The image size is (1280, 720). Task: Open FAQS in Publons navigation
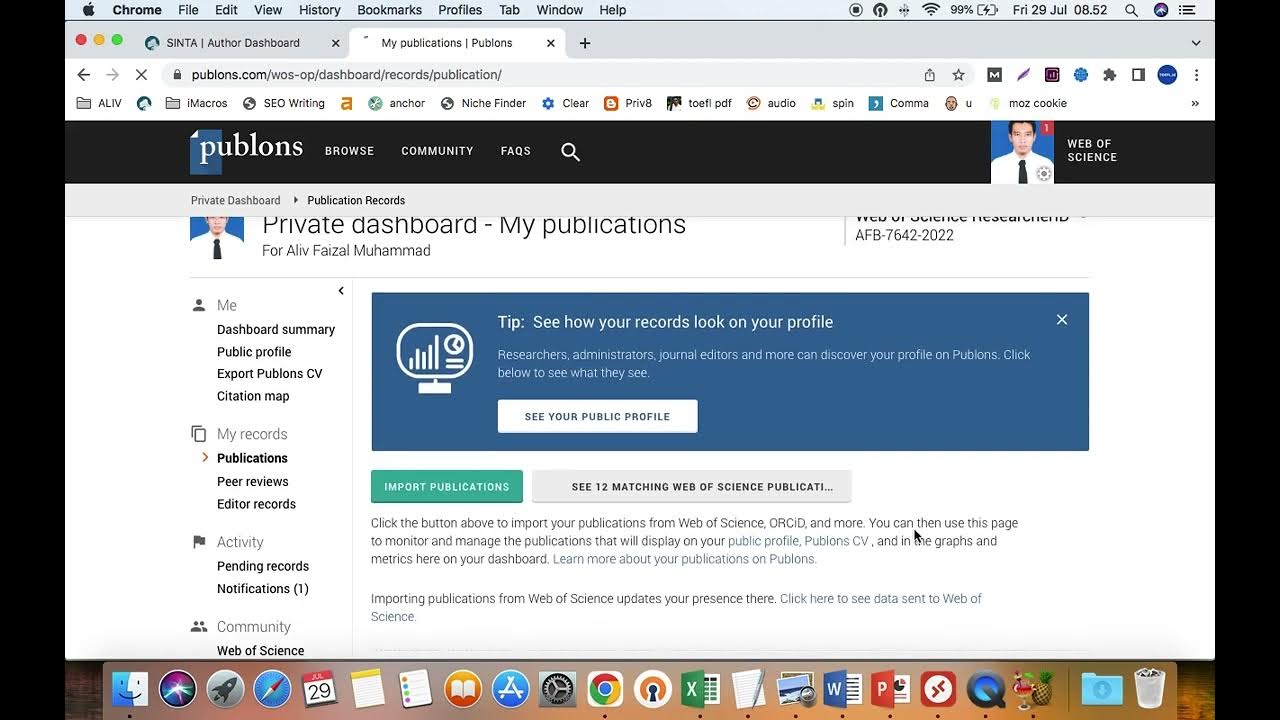click(x=516, y=151)
